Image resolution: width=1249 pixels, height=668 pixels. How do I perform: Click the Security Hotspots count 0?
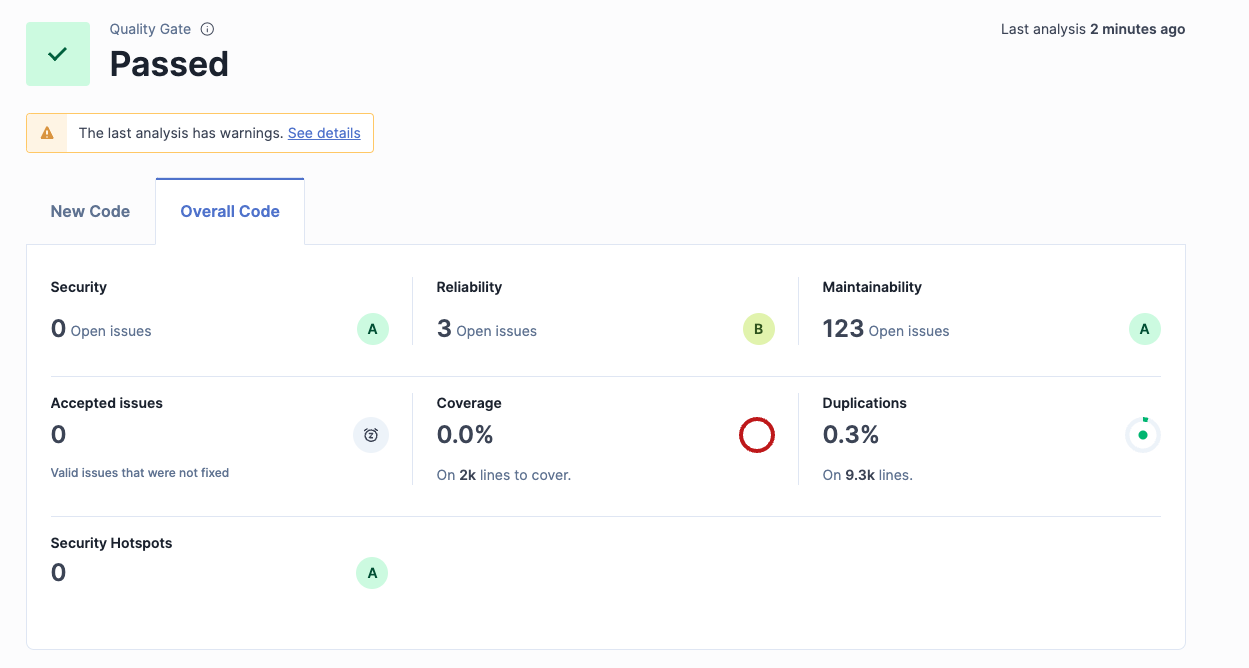click(x=59, y=573)
